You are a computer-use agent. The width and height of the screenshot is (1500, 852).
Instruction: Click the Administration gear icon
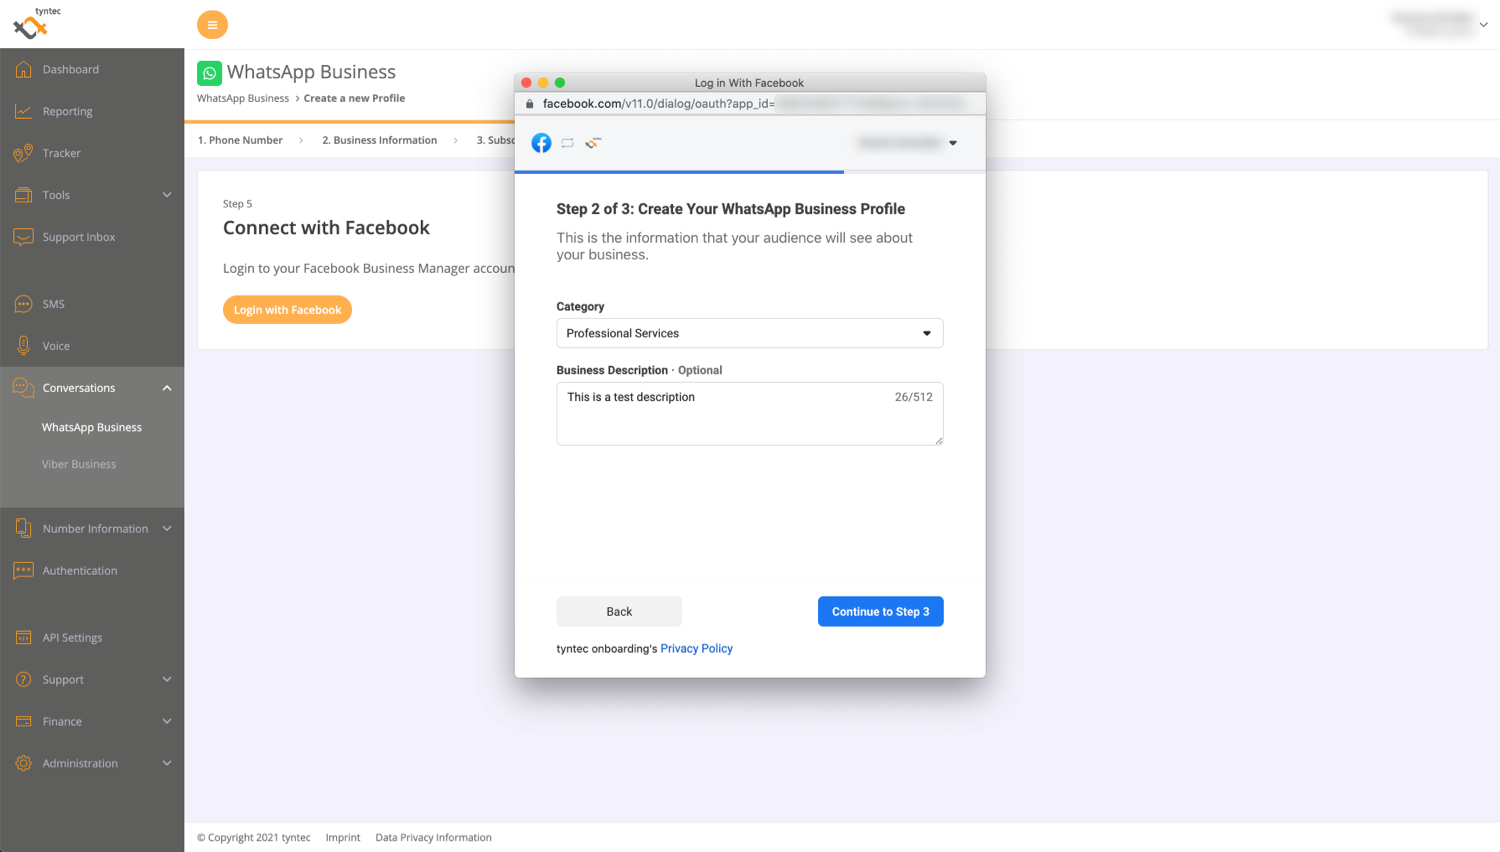click(23, 763)
